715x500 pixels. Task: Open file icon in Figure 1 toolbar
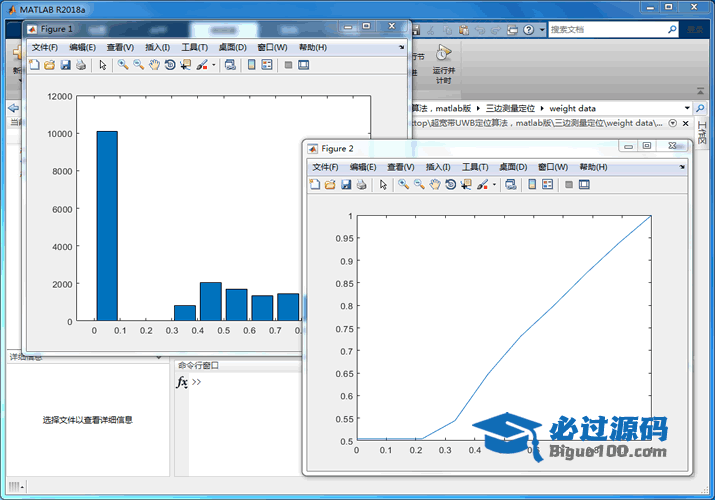pyautogui.click(x=50, y=65)
